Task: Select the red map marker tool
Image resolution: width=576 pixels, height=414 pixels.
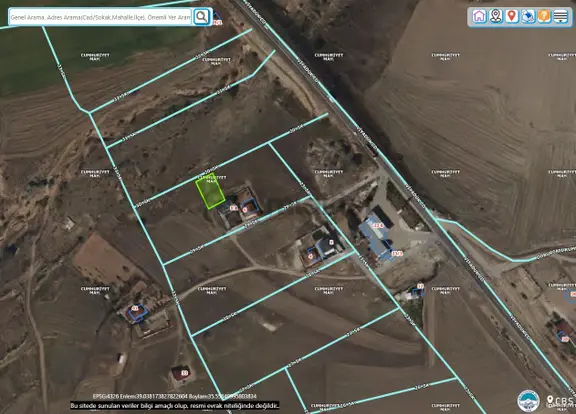Action: [x=512, y=16]
